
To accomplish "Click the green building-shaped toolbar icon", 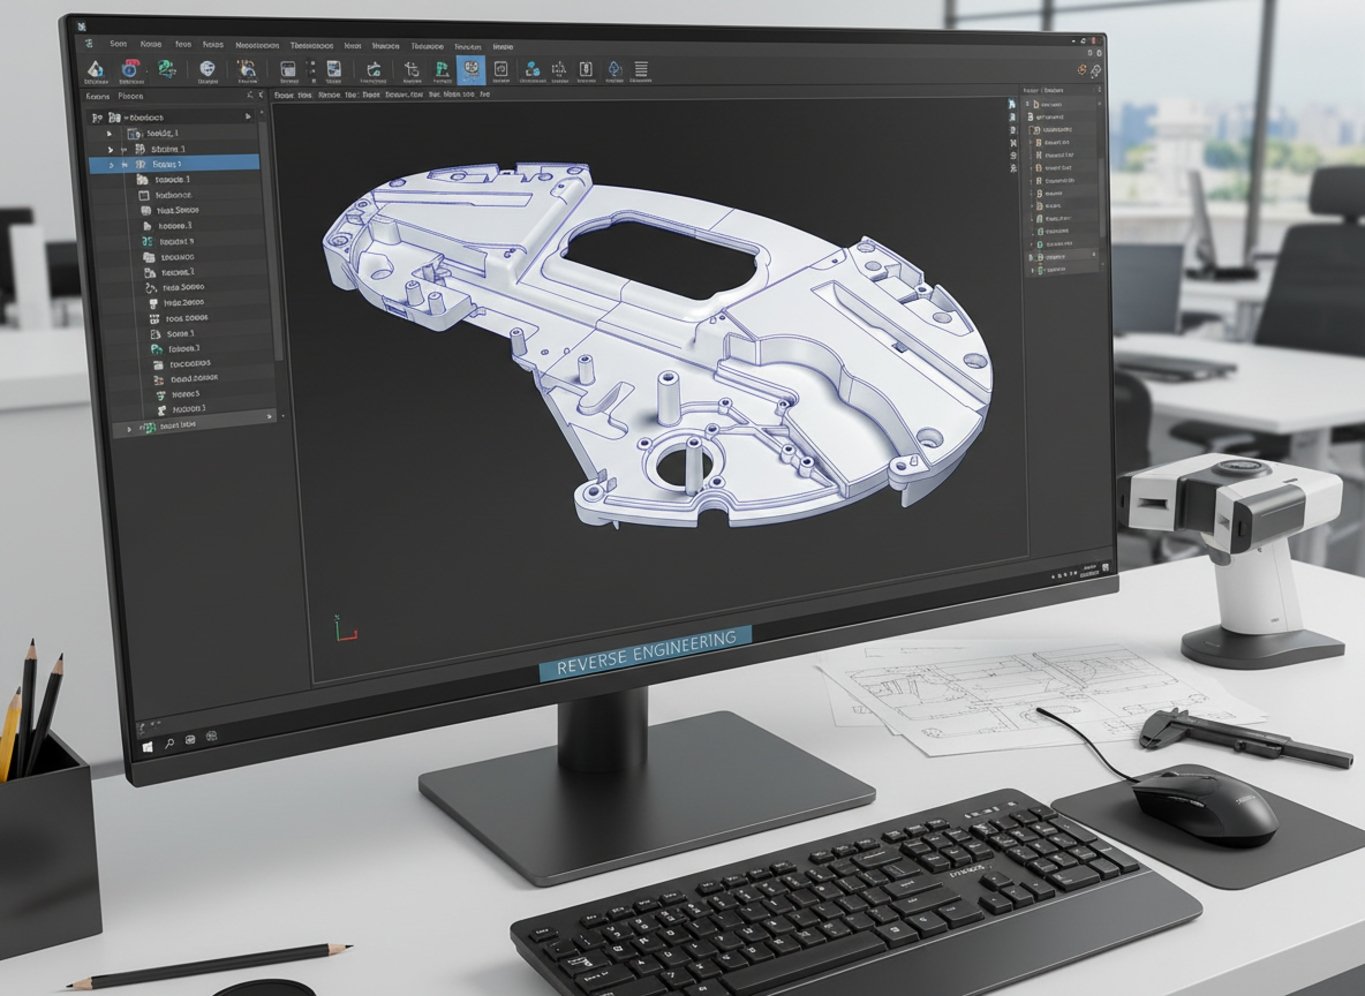I will (x=441, y=70).
